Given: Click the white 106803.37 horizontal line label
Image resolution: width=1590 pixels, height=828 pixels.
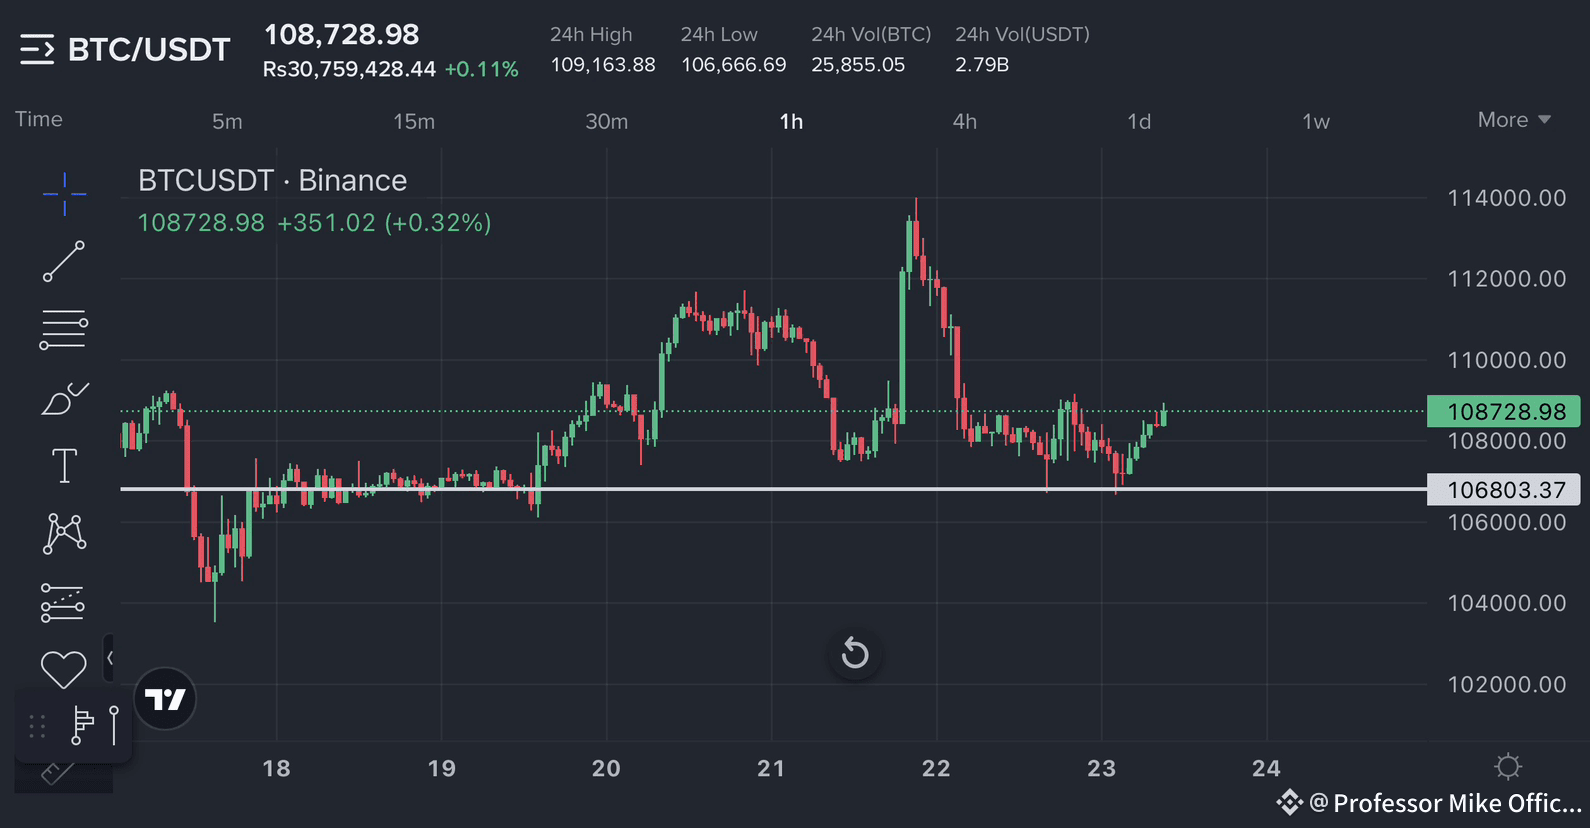Looking at the screenshot, I should click(1504, 489).
